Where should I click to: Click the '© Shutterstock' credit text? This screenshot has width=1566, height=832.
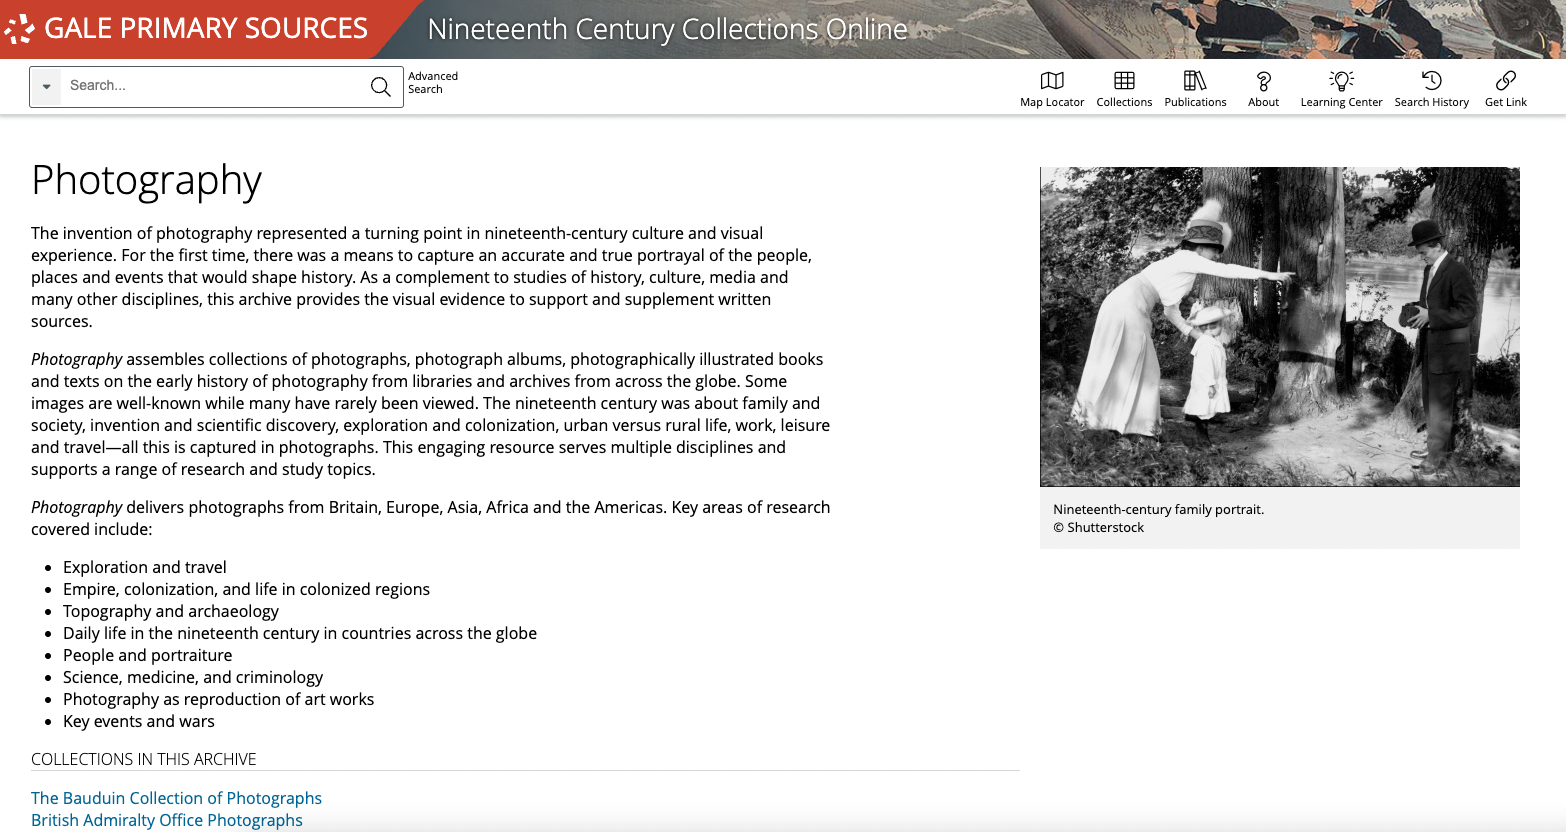click(x=1098, y=527)
